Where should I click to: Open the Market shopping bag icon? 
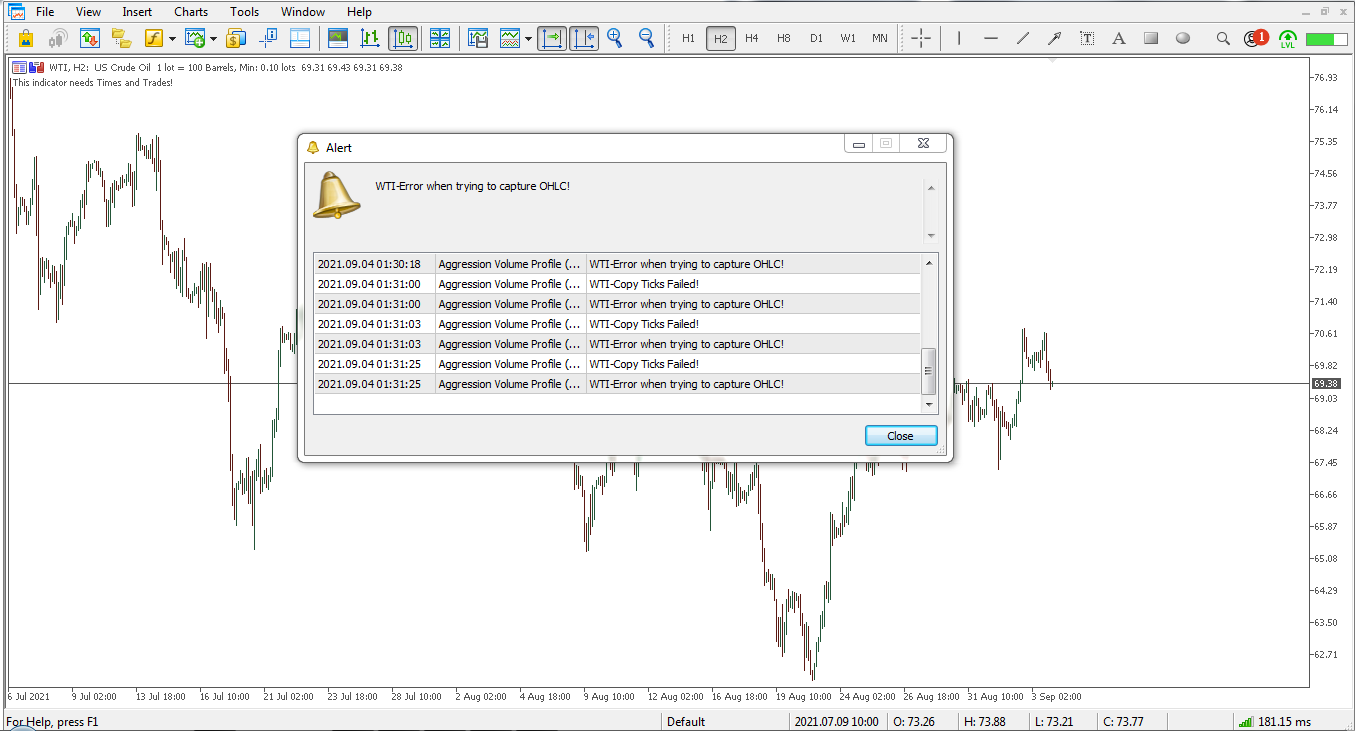[26, 39]
